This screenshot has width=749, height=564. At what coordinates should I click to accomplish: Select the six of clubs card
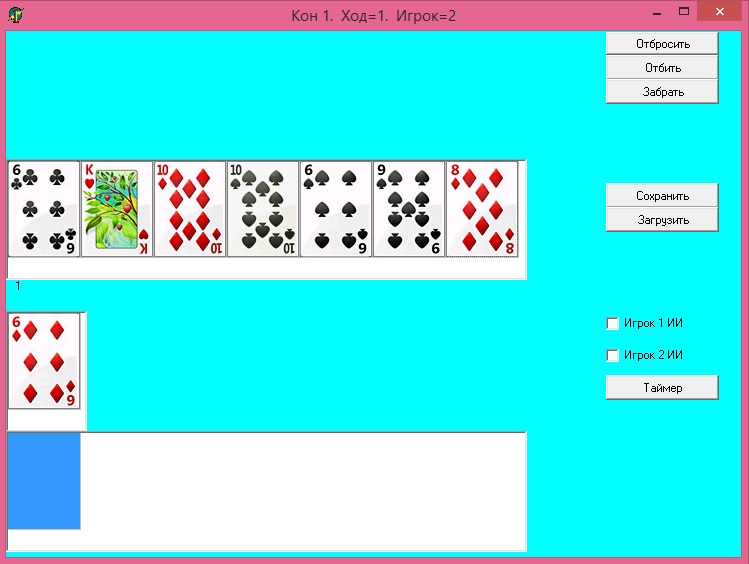click(x=44, y=209)
